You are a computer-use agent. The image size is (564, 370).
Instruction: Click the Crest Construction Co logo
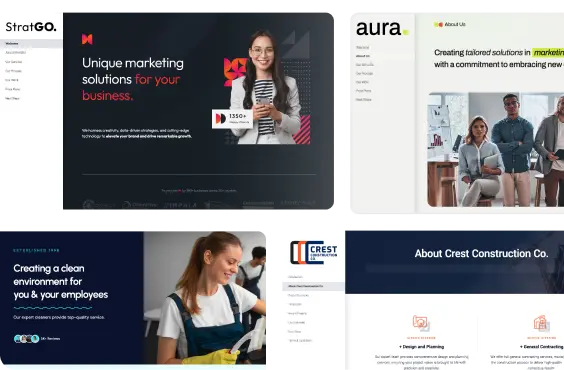click(x=314, y=252)
